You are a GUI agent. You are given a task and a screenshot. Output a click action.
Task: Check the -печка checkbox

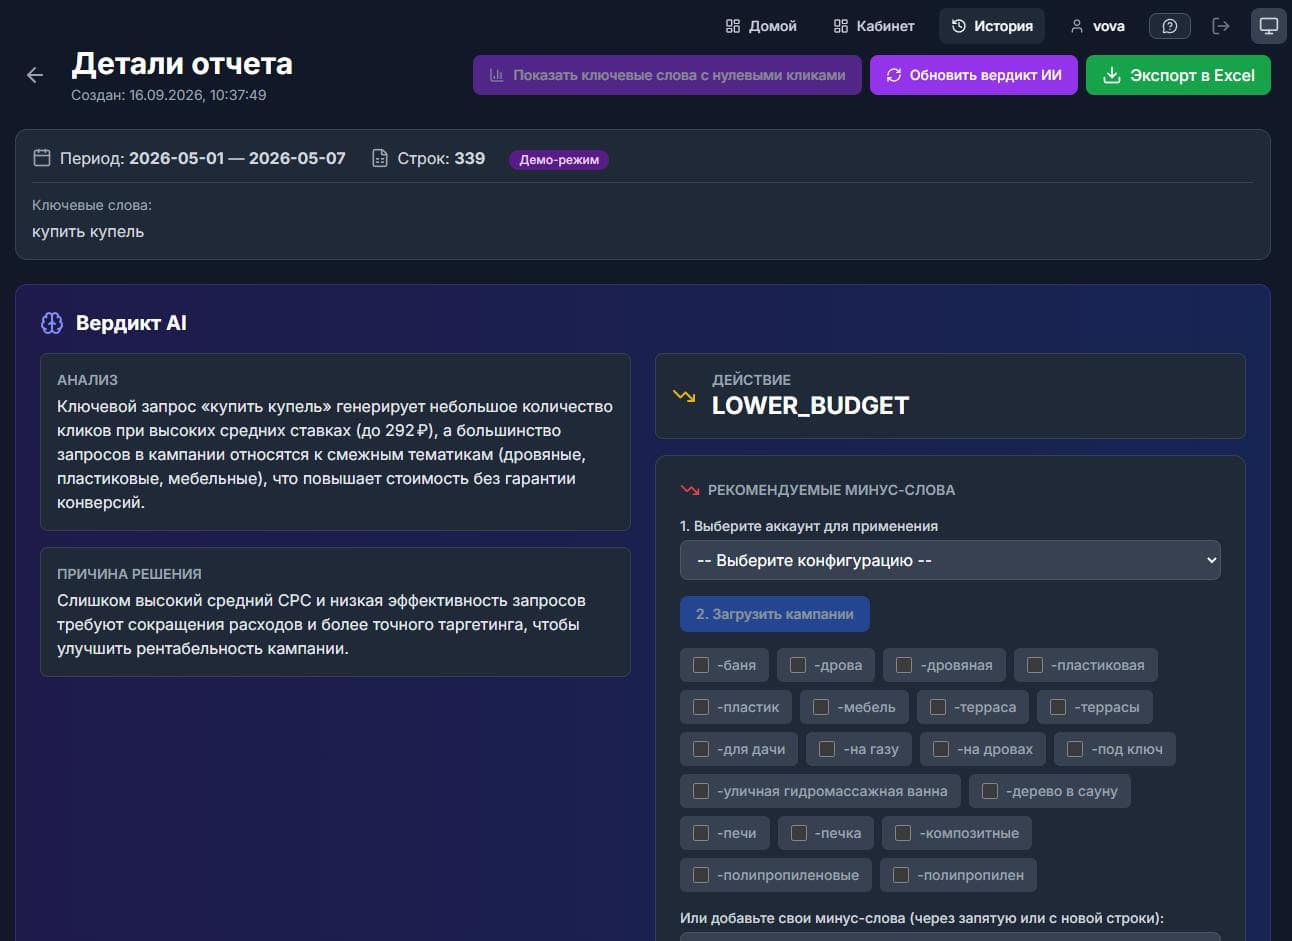[799, 833]
